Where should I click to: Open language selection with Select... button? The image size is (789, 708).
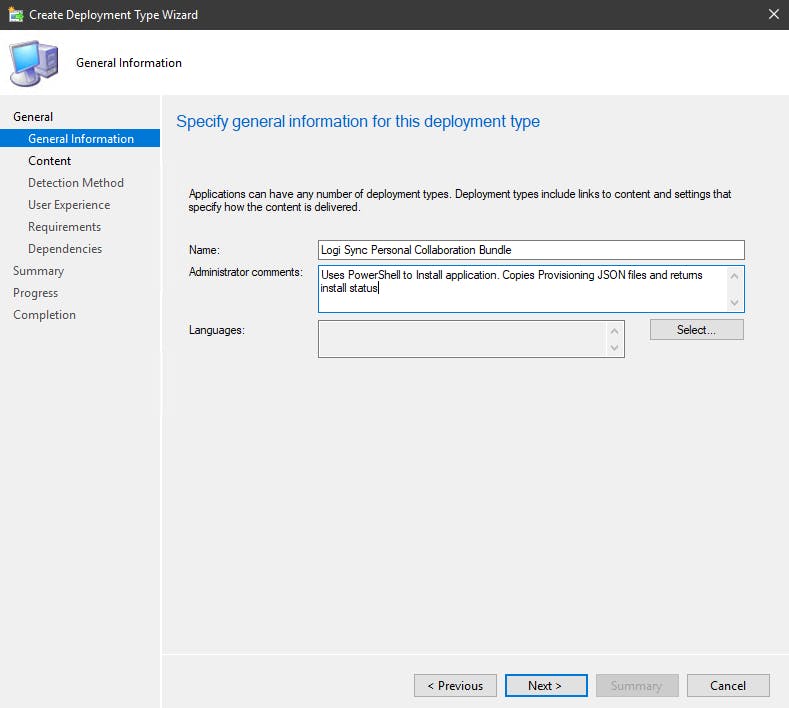[696, 330]
